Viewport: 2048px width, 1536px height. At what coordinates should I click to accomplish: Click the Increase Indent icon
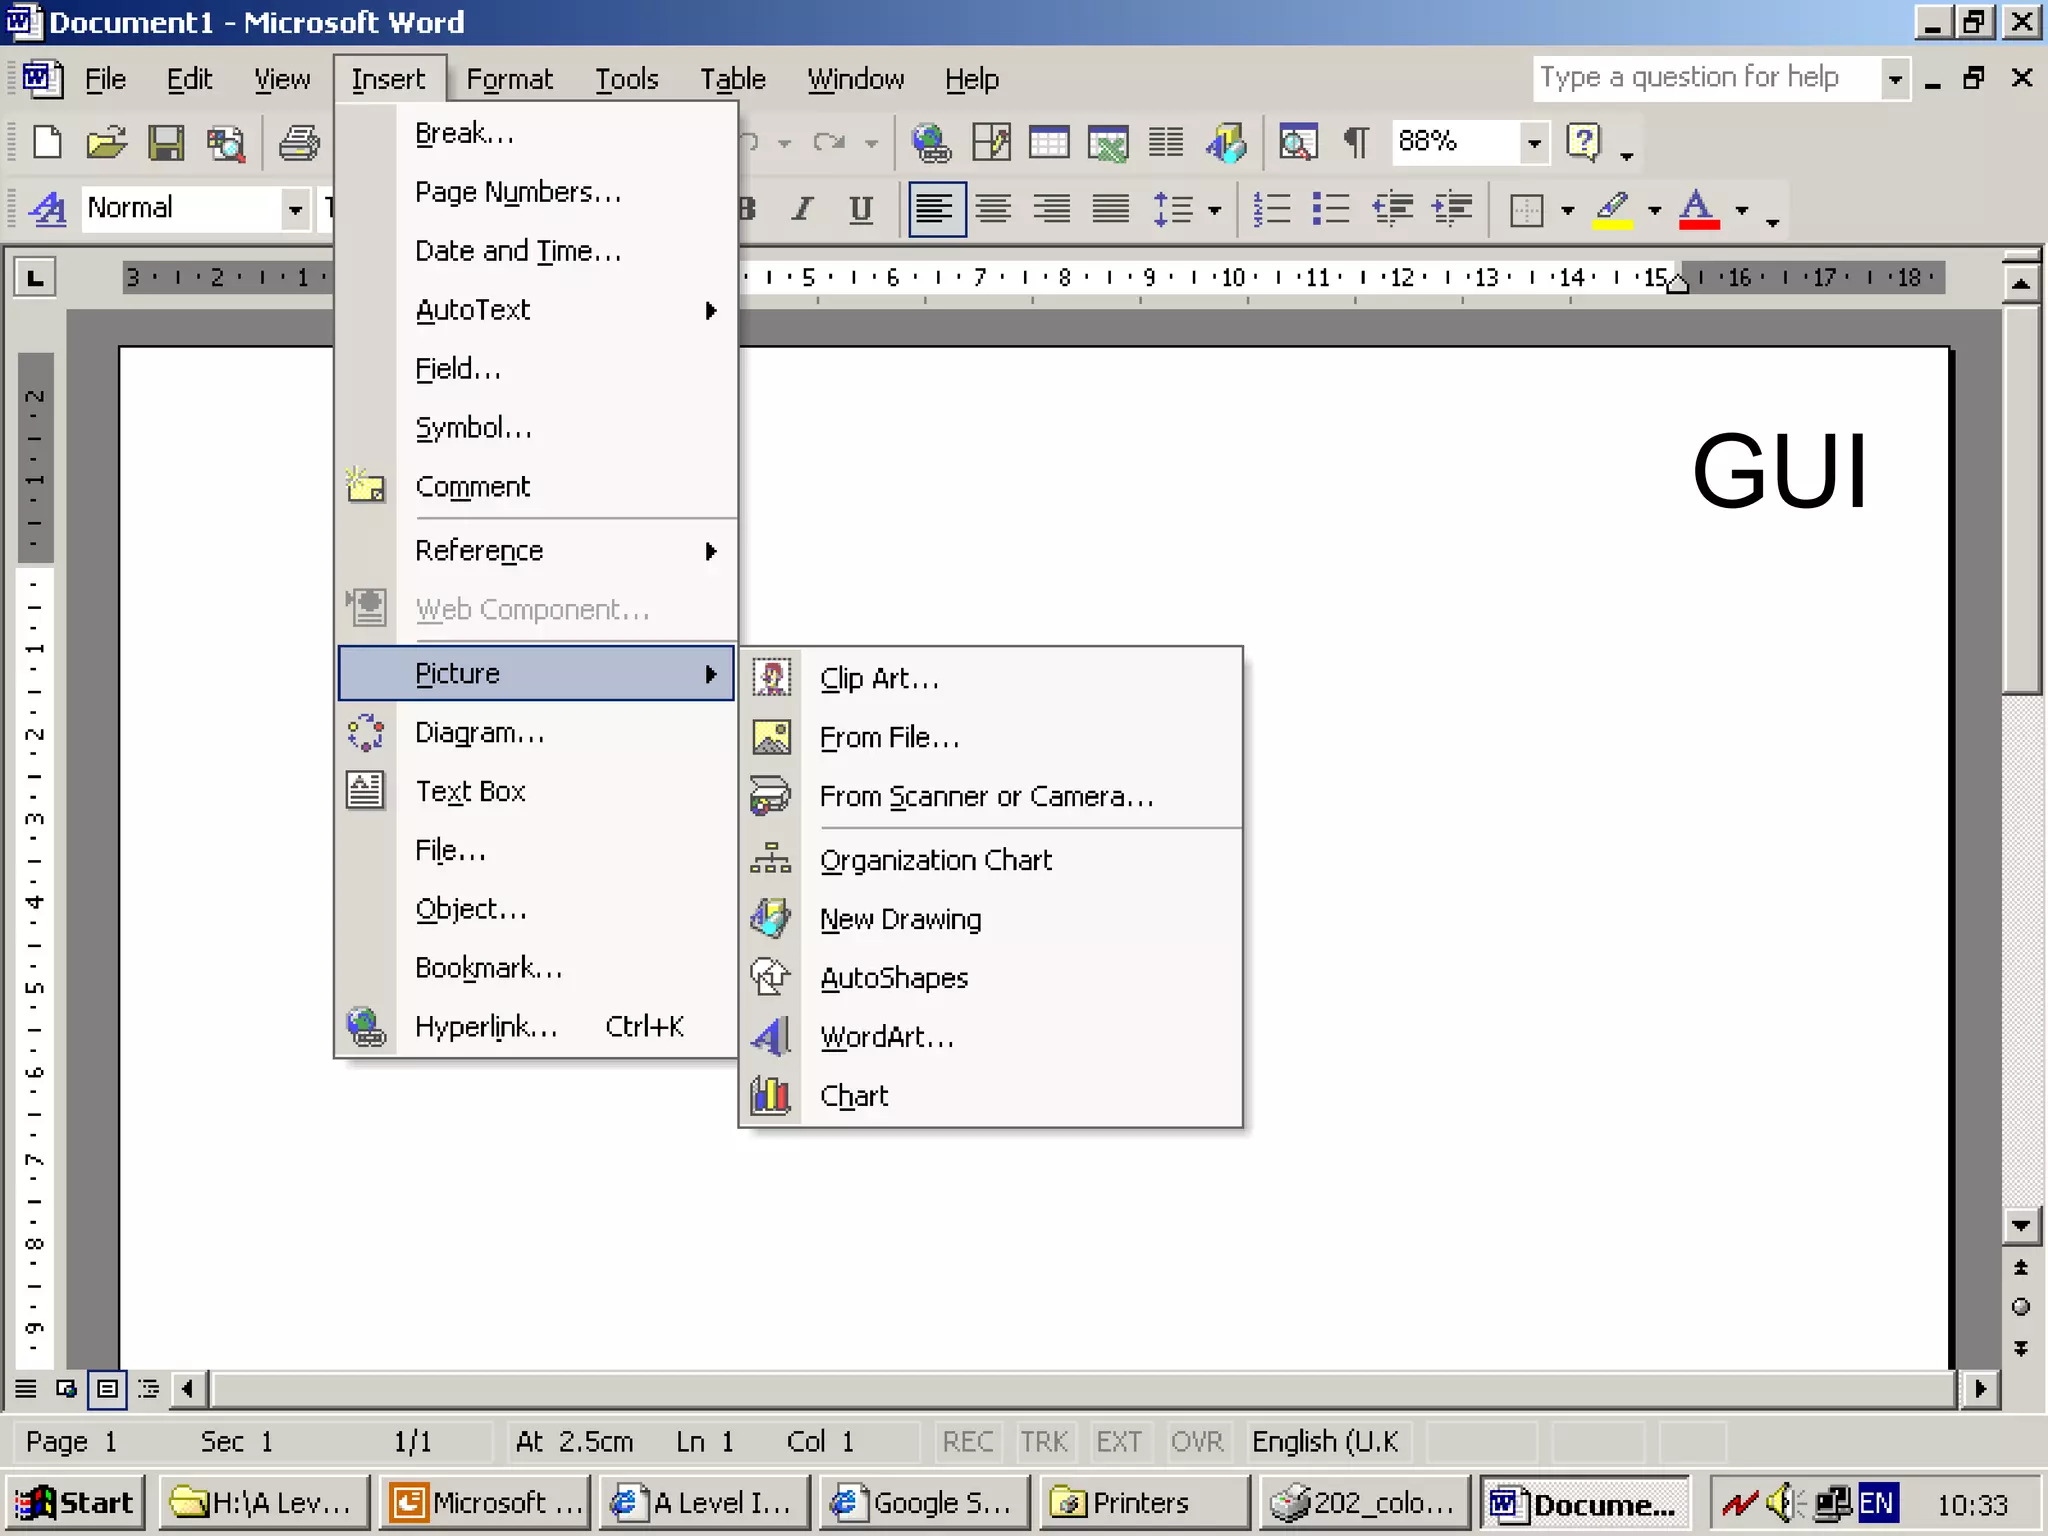pyautogui.click(x=1452, y=209)
